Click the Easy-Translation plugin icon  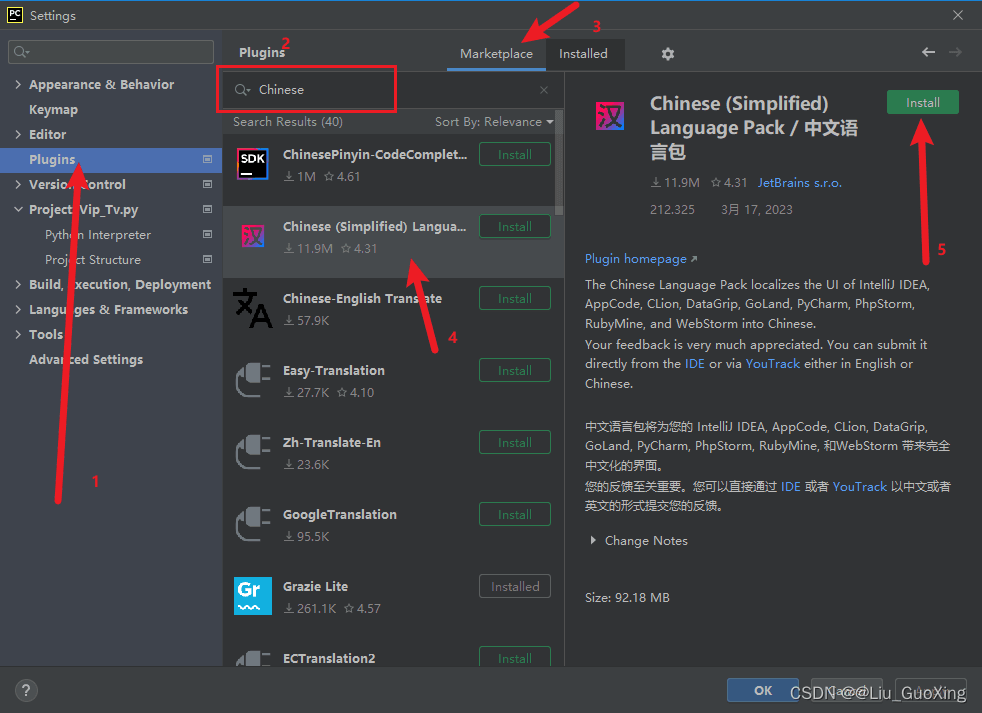click(253, 380)
